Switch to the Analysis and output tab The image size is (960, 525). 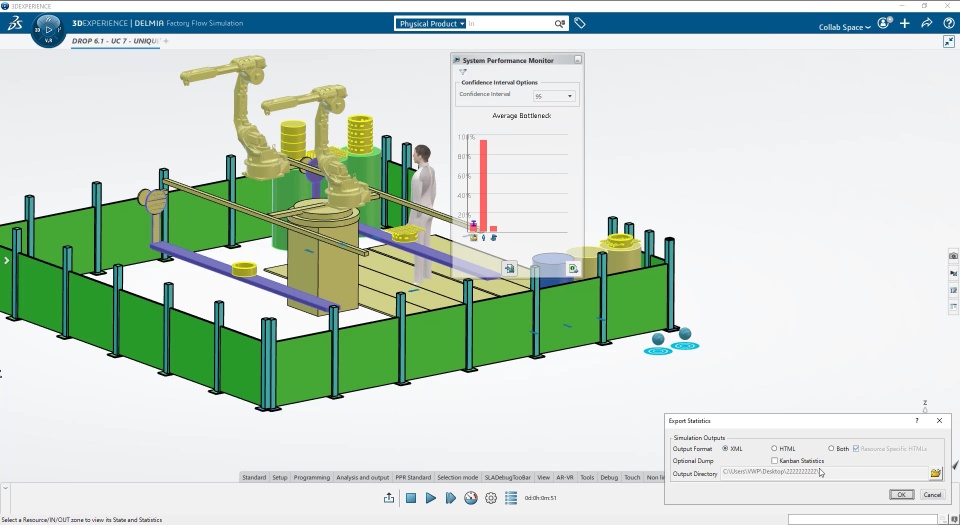(362, 477)
